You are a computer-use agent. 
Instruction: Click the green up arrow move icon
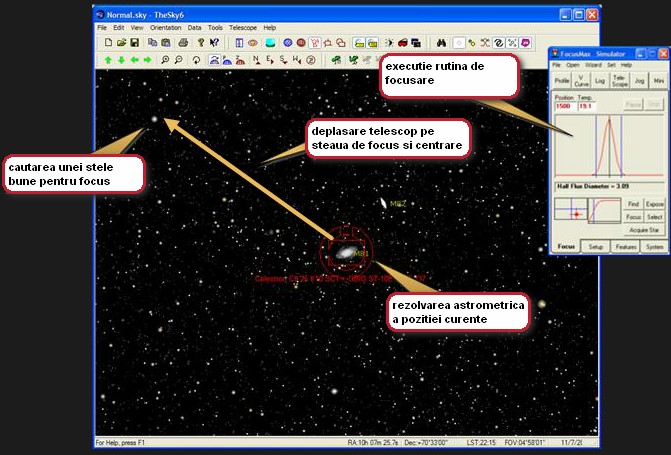click(x=106, y=60)
